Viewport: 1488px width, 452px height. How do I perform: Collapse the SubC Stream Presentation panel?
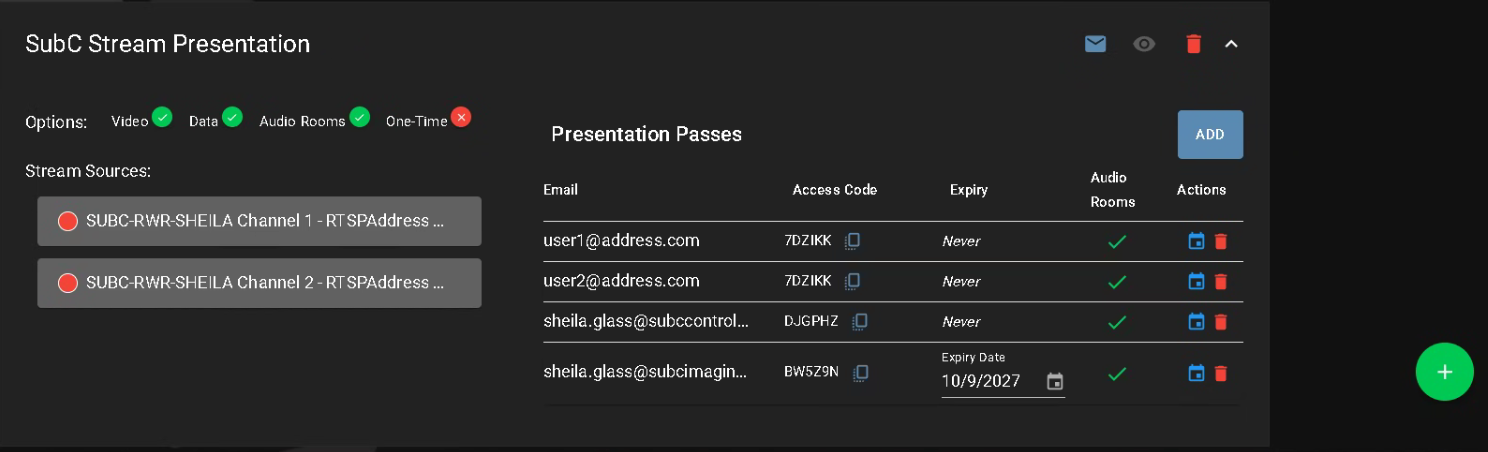click(1231, 44)
